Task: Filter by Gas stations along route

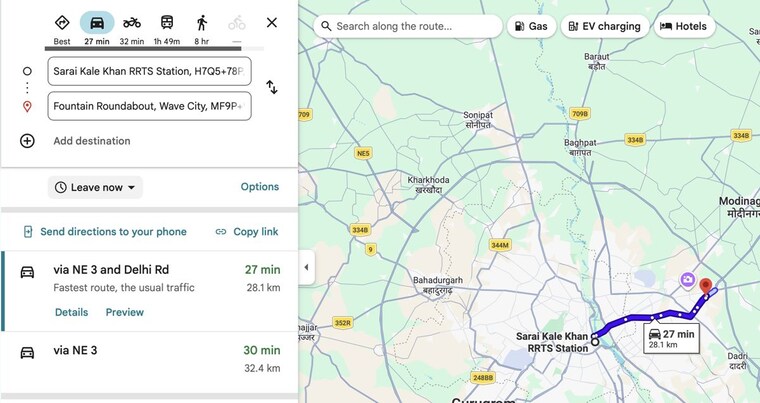Action: pyautogui.click(x=531, y=26)
